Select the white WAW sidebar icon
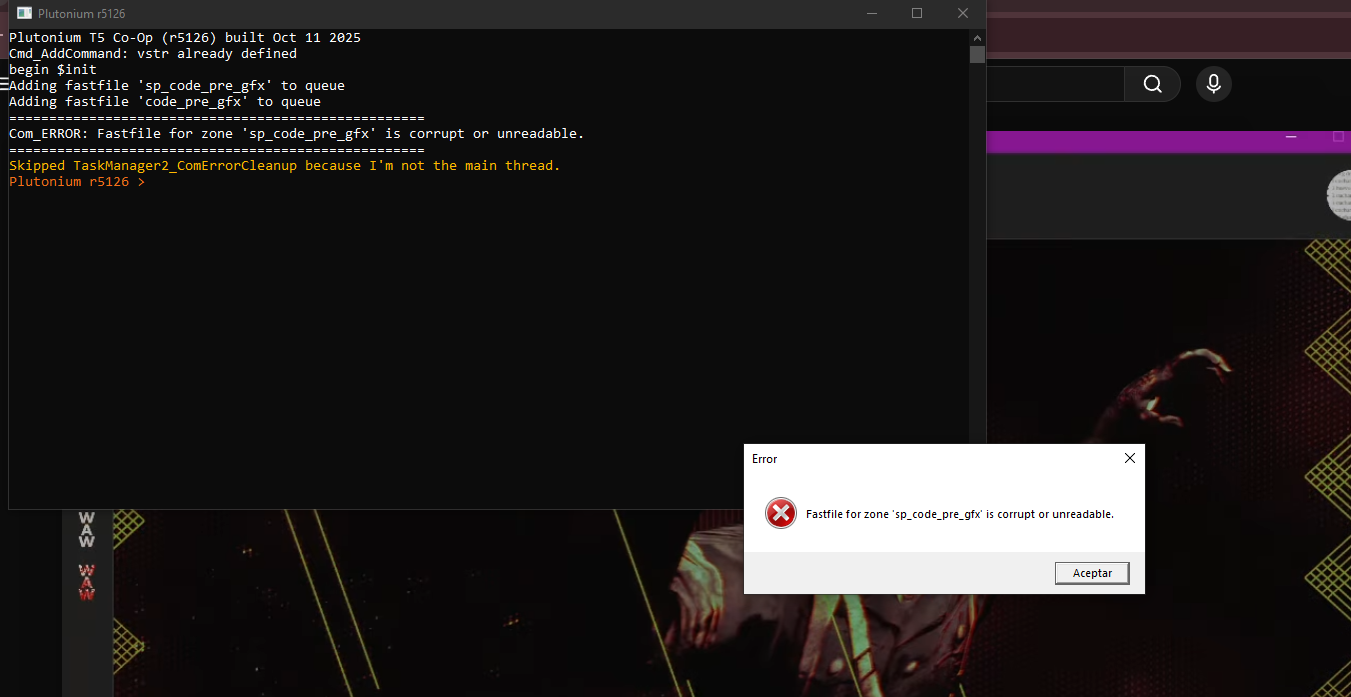 coord(87,530)
